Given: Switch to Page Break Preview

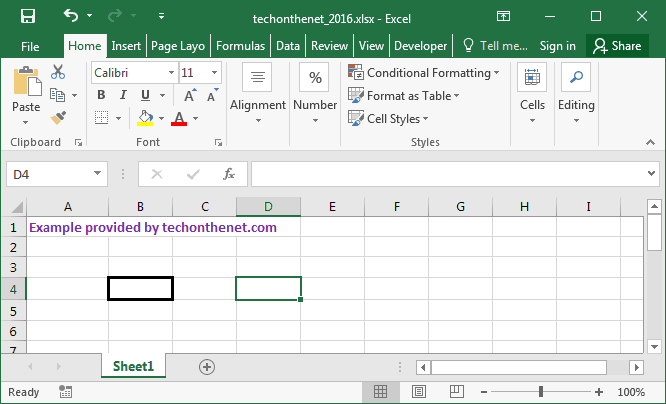Looking at the screenshot, I should (x=457, y=391).
